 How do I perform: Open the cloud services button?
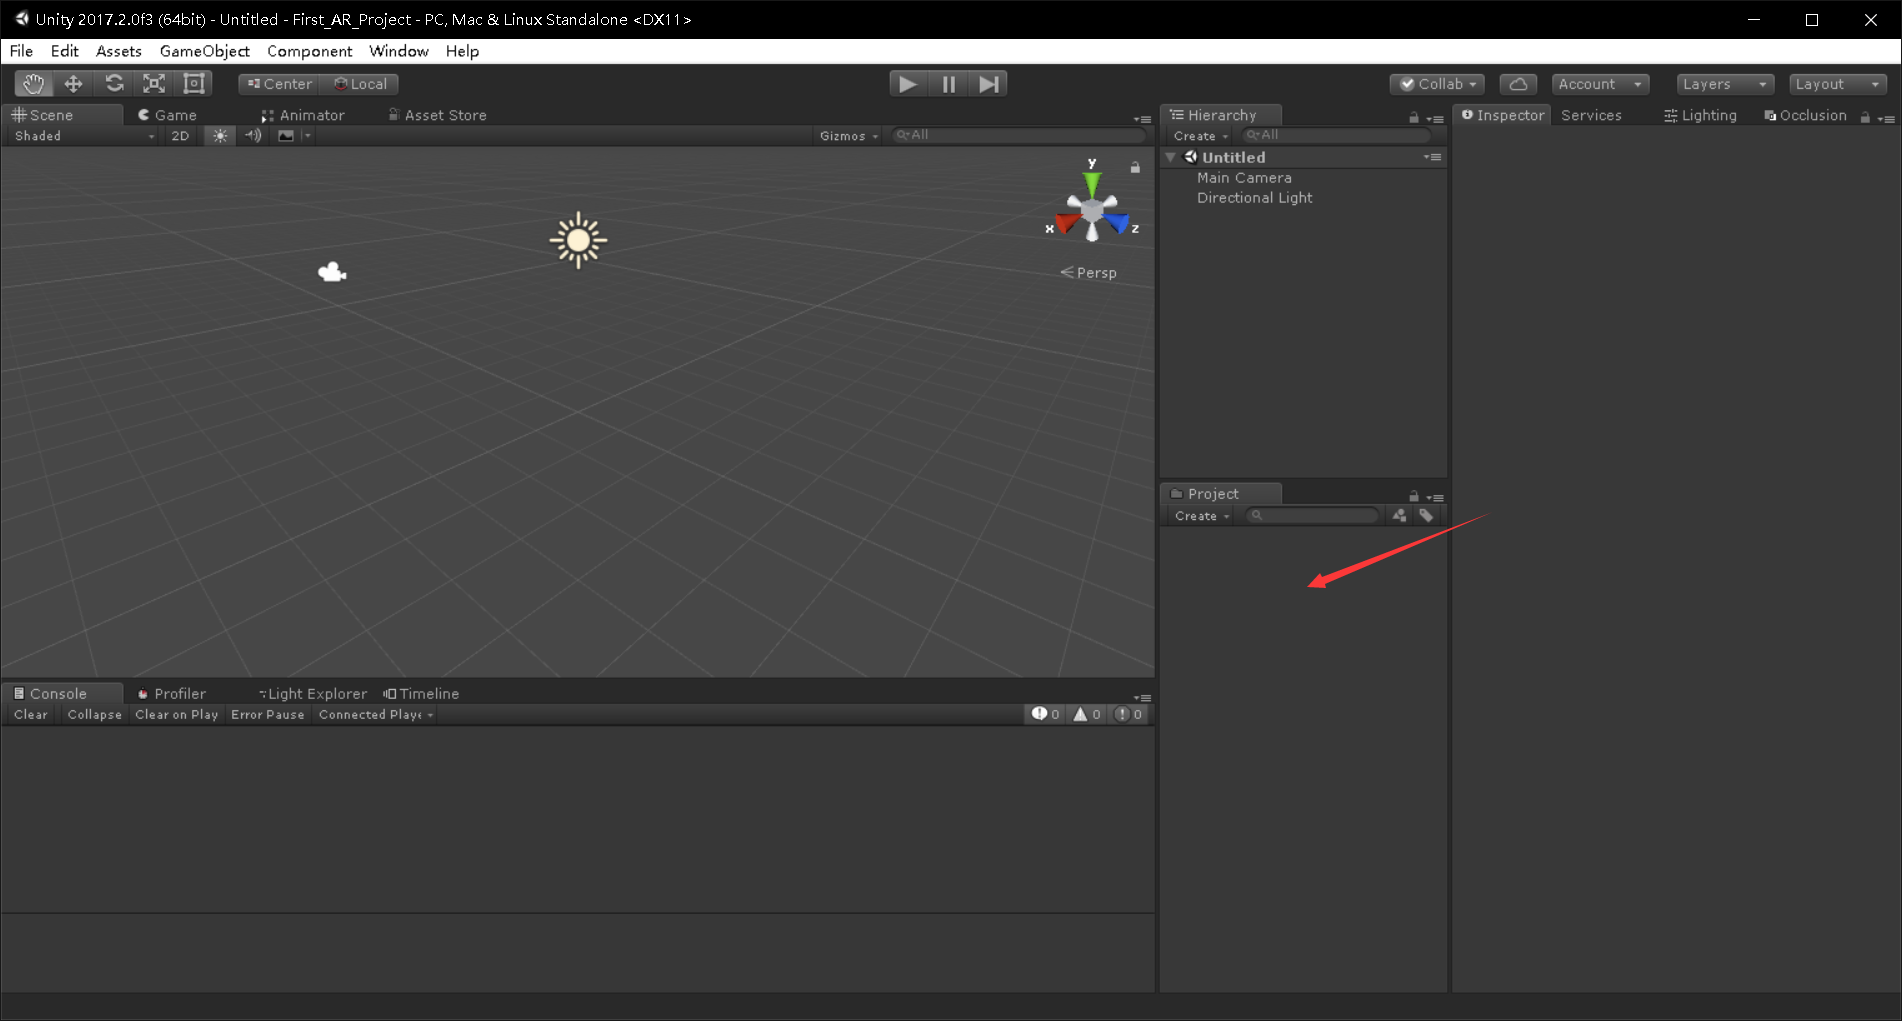pyautogui.click(x=1518, y=84)
